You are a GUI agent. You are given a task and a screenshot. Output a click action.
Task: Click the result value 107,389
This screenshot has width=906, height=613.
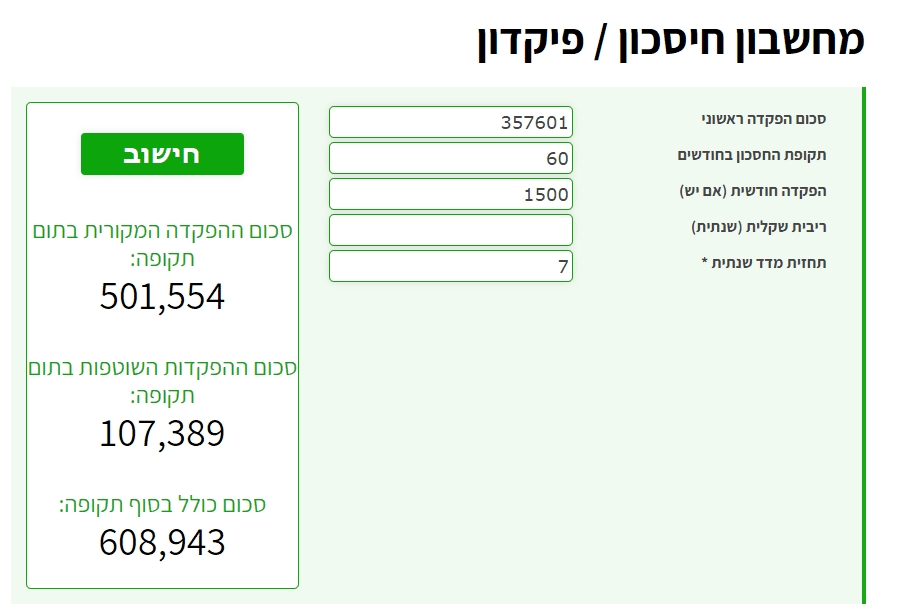[162, 433]
